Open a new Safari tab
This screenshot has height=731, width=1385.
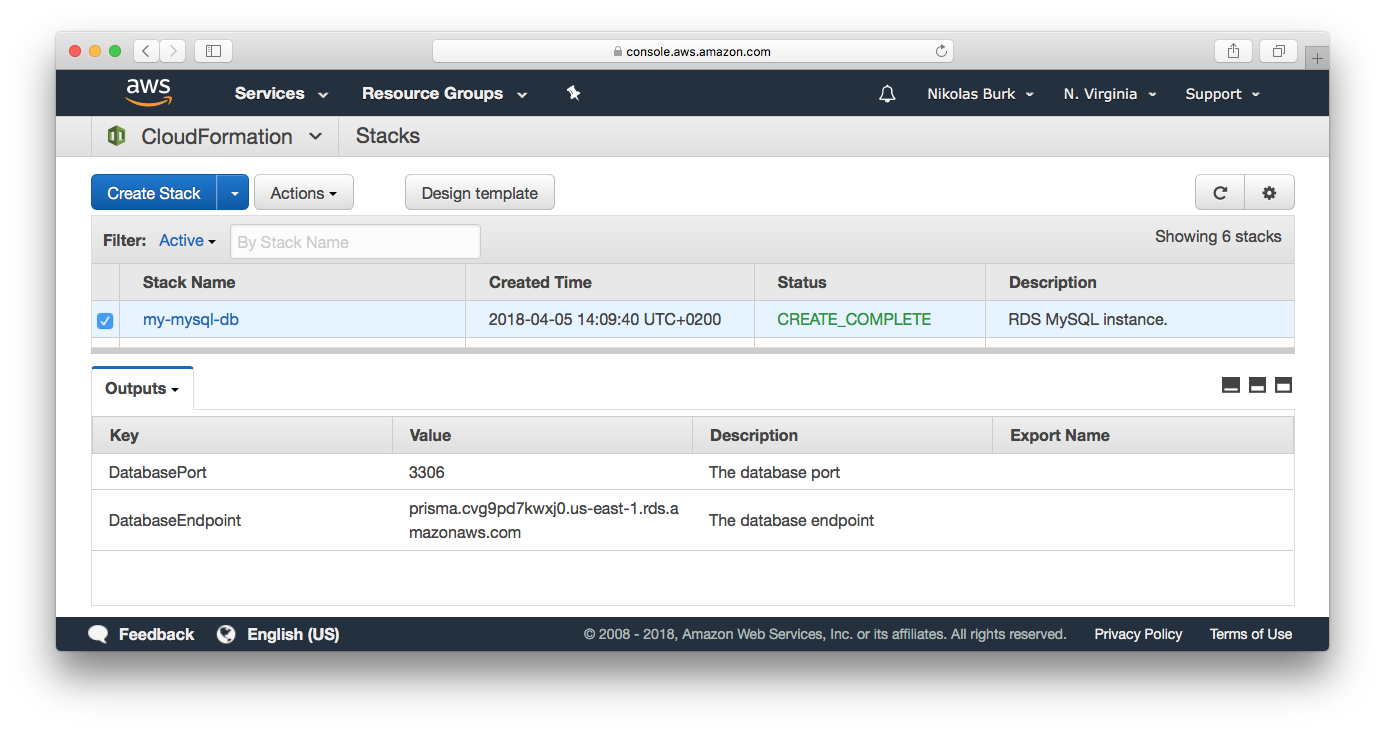(1317, 58)
